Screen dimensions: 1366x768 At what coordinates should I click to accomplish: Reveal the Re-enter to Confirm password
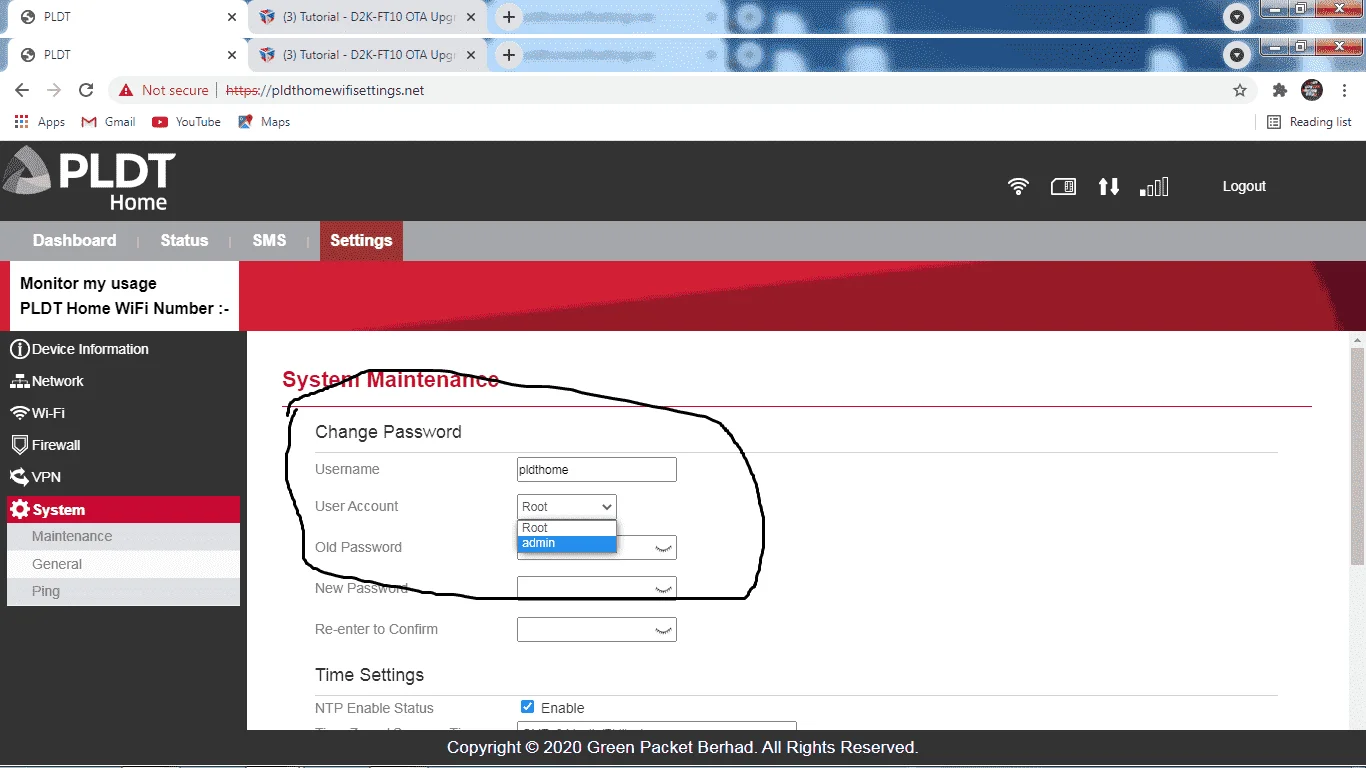coord(663,630)
